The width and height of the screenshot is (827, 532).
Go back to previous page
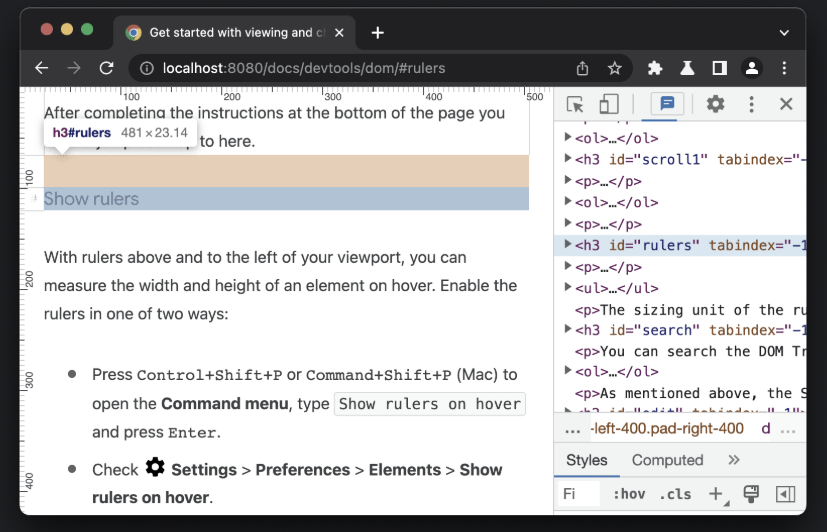42,68
